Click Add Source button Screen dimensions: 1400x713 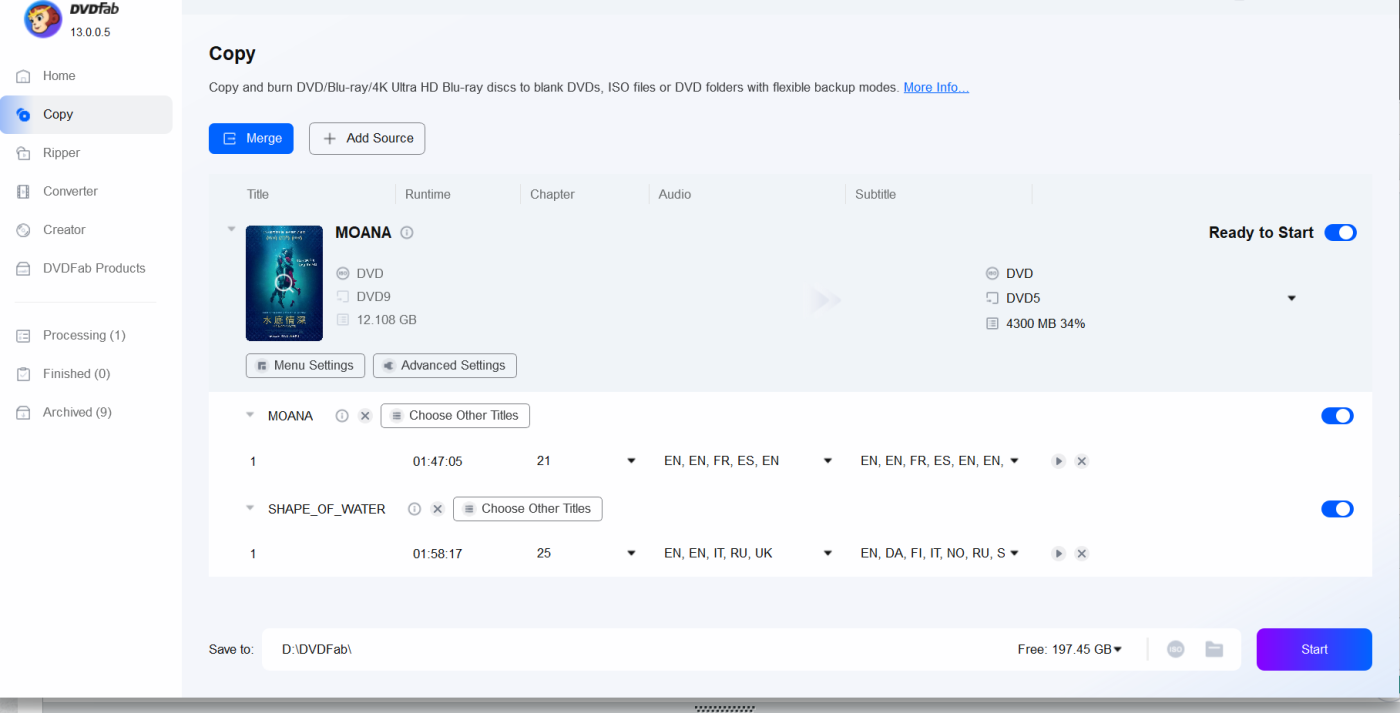pyautogui.click(x=367, y=138)
